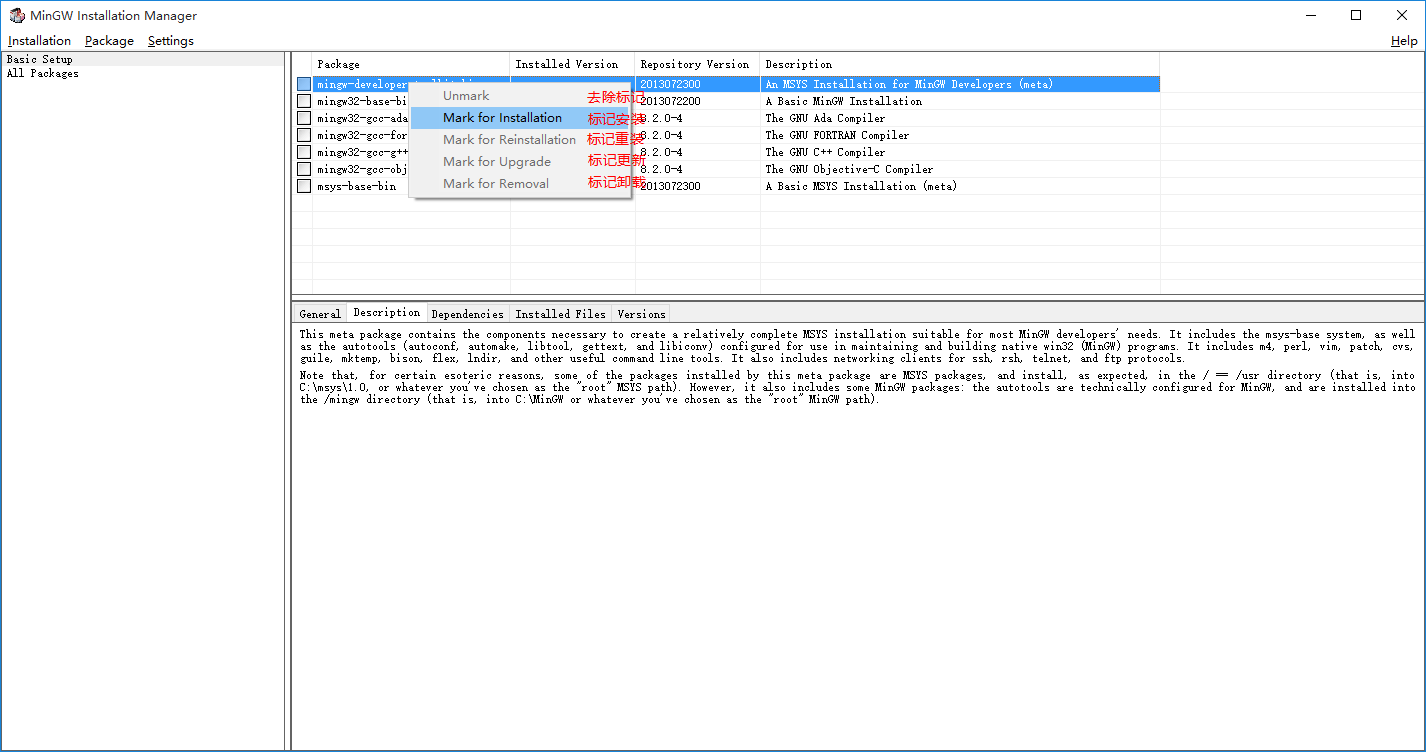Check the mingw32-gcc-ada package checkbox
The image size is (1426, 752).
click(x=303, y=117)
